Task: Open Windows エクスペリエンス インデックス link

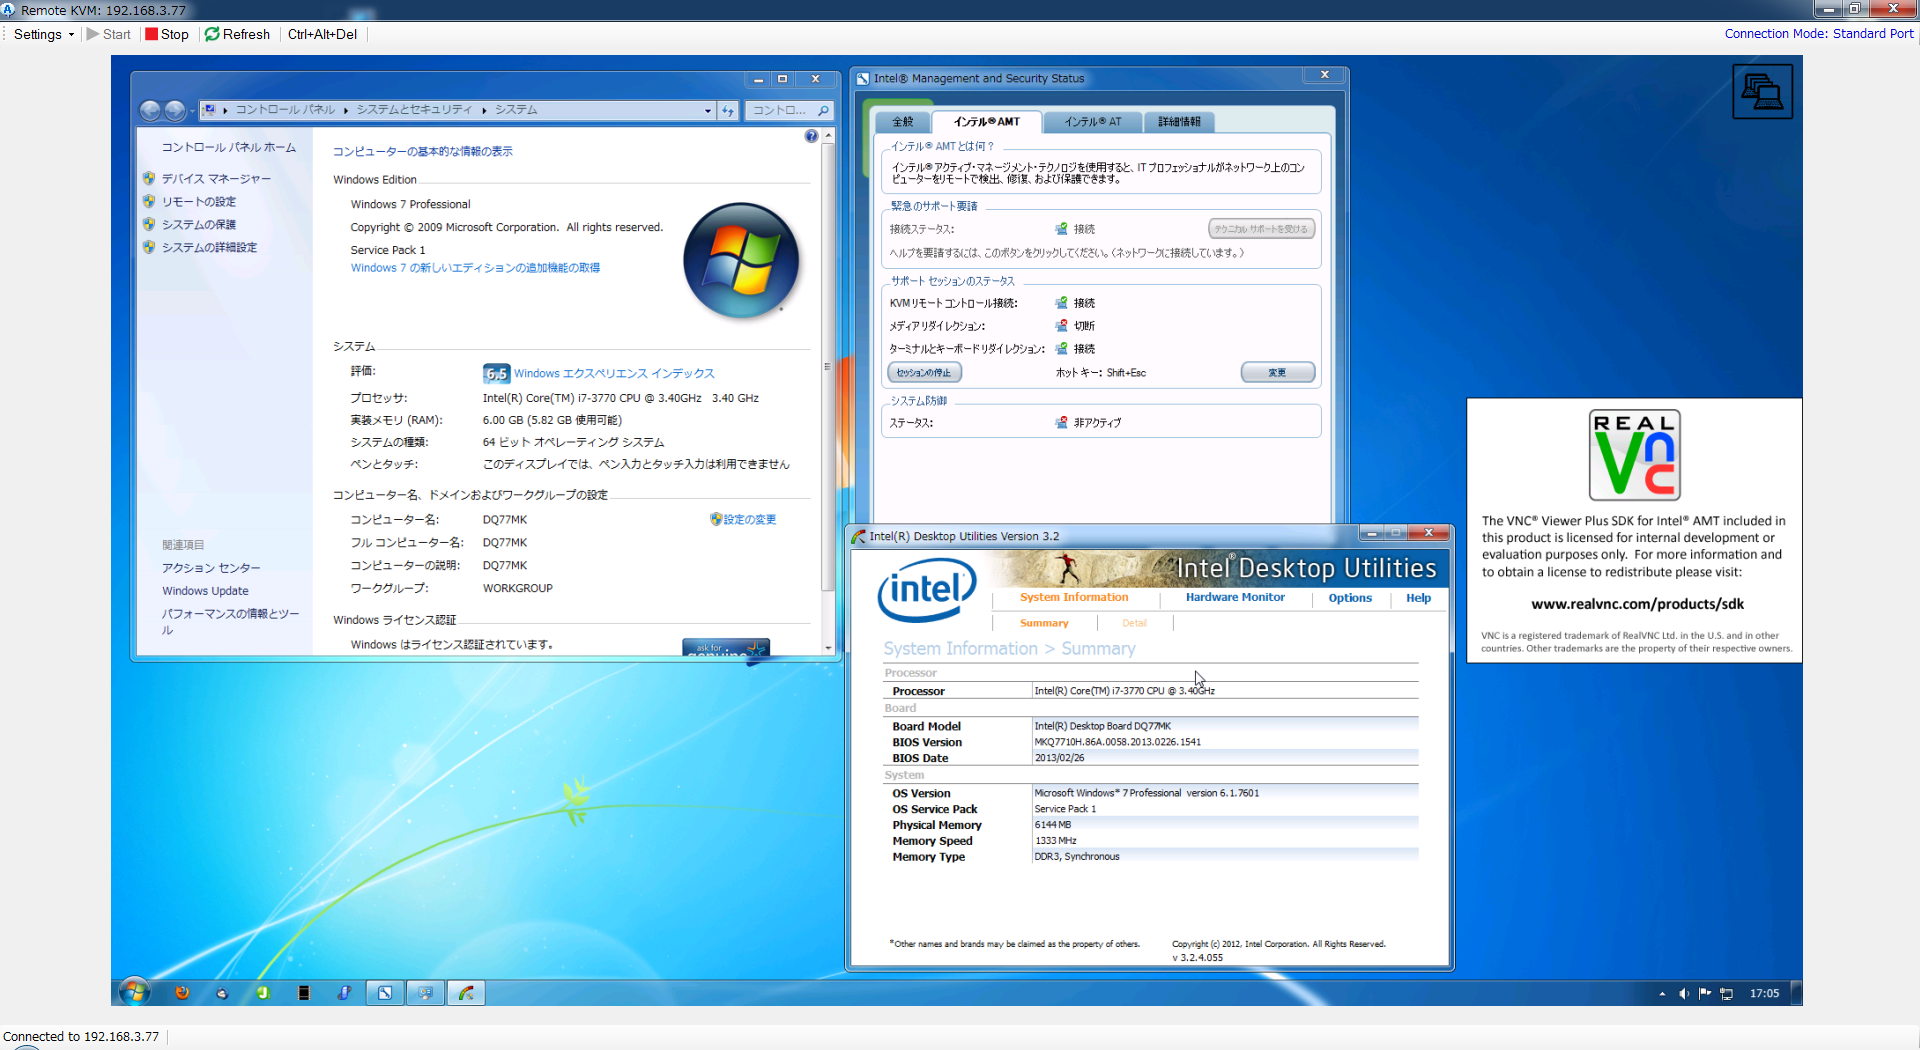Action: click(x=614, y=373)
